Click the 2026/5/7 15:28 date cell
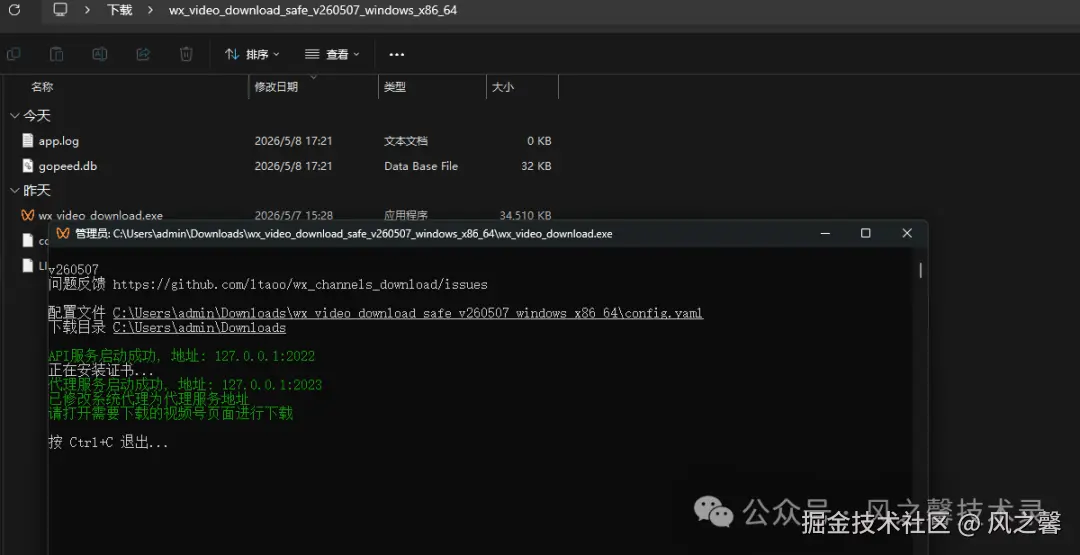The height and width of the screenshot is (555, 1080). pos(293,215)
